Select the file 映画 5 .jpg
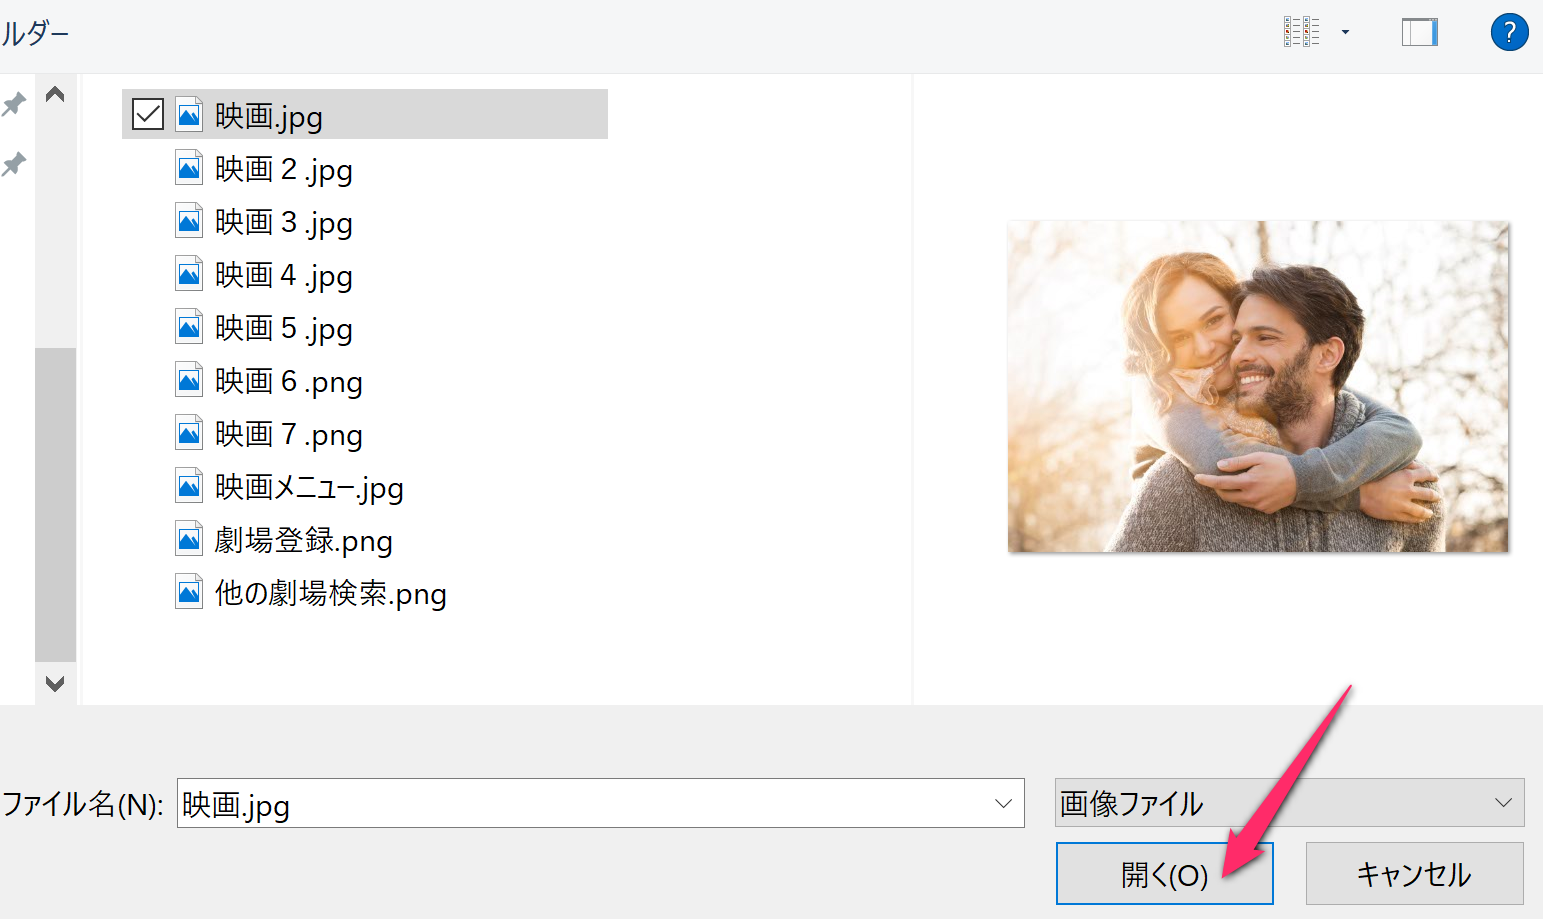This screenshot has width=1543, height=919. pos(284,328)
